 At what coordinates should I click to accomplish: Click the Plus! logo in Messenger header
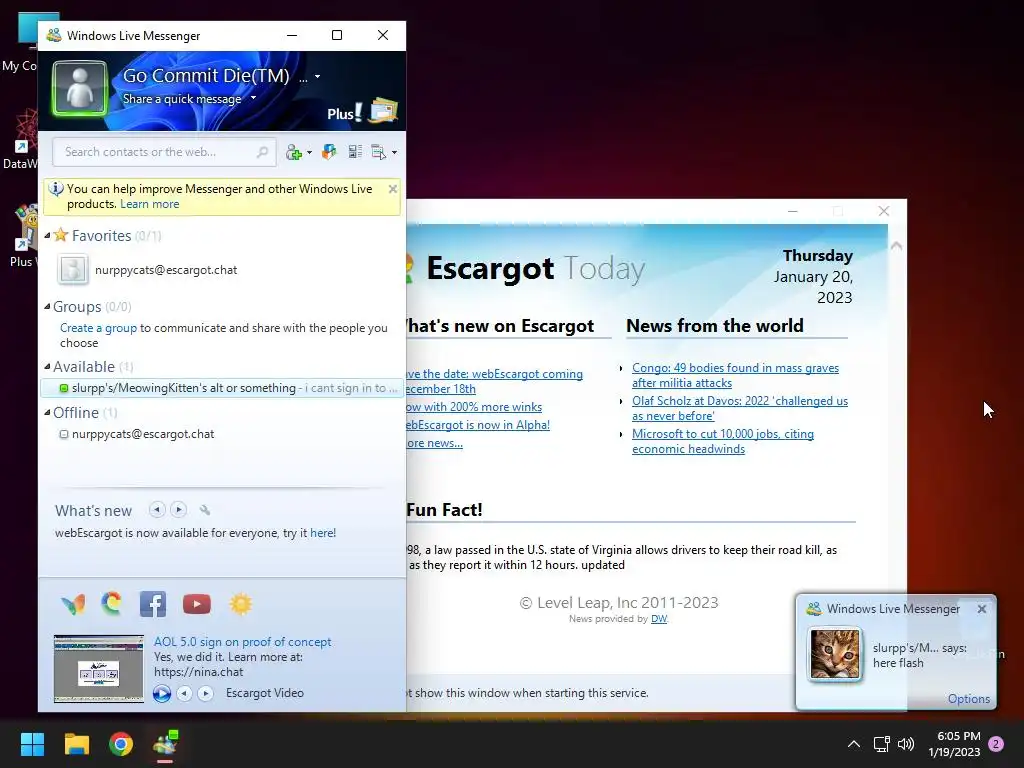point(345,113)
